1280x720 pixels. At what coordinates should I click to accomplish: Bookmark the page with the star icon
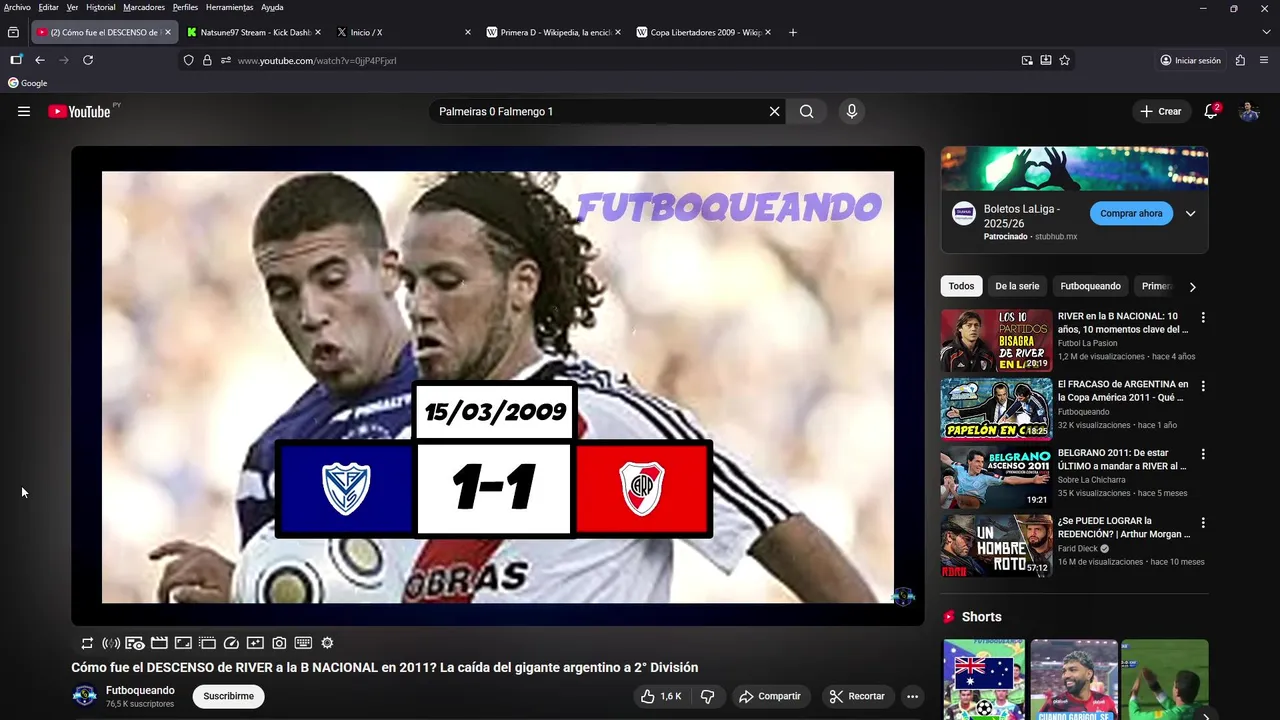click(1064, 60)
